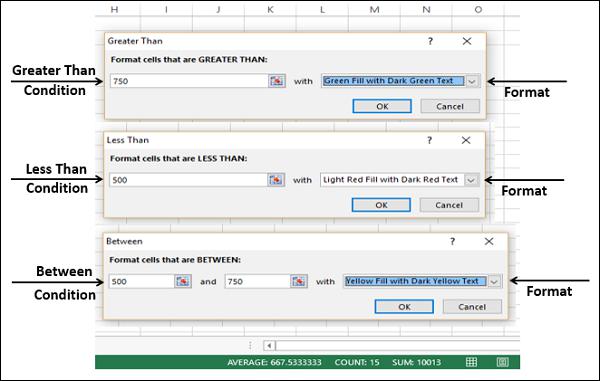600x381 pixels.
Task: Click range selector beside 500 in Between dialog
Action: (x=183, y=282)
